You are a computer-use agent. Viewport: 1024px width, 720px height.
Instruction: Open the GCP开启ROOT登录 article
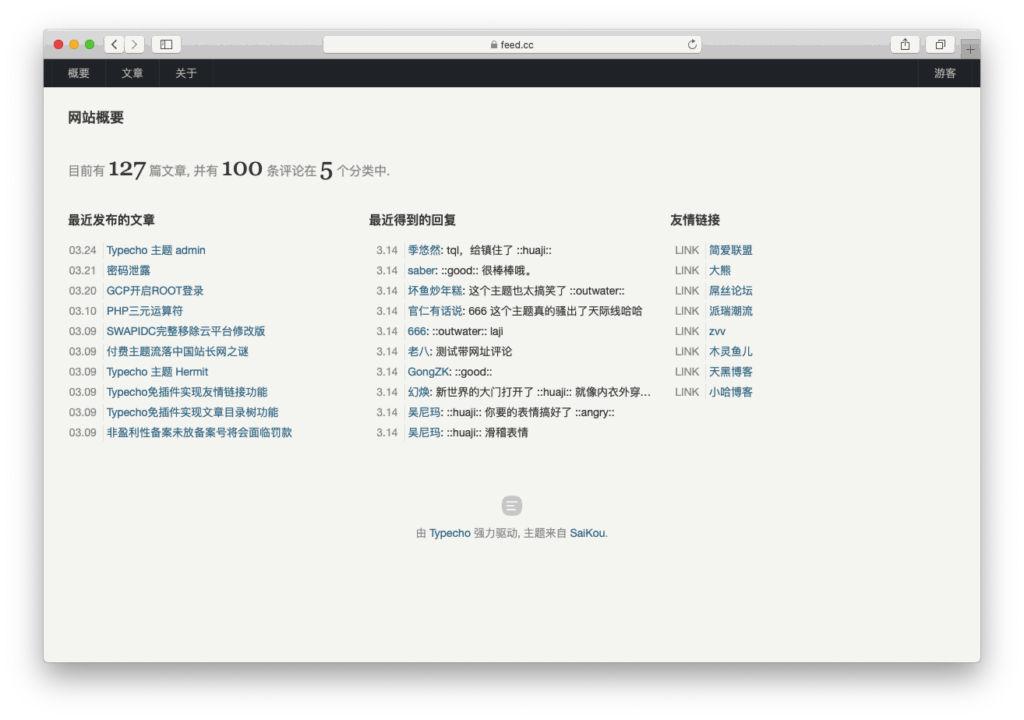click(155, 290)
